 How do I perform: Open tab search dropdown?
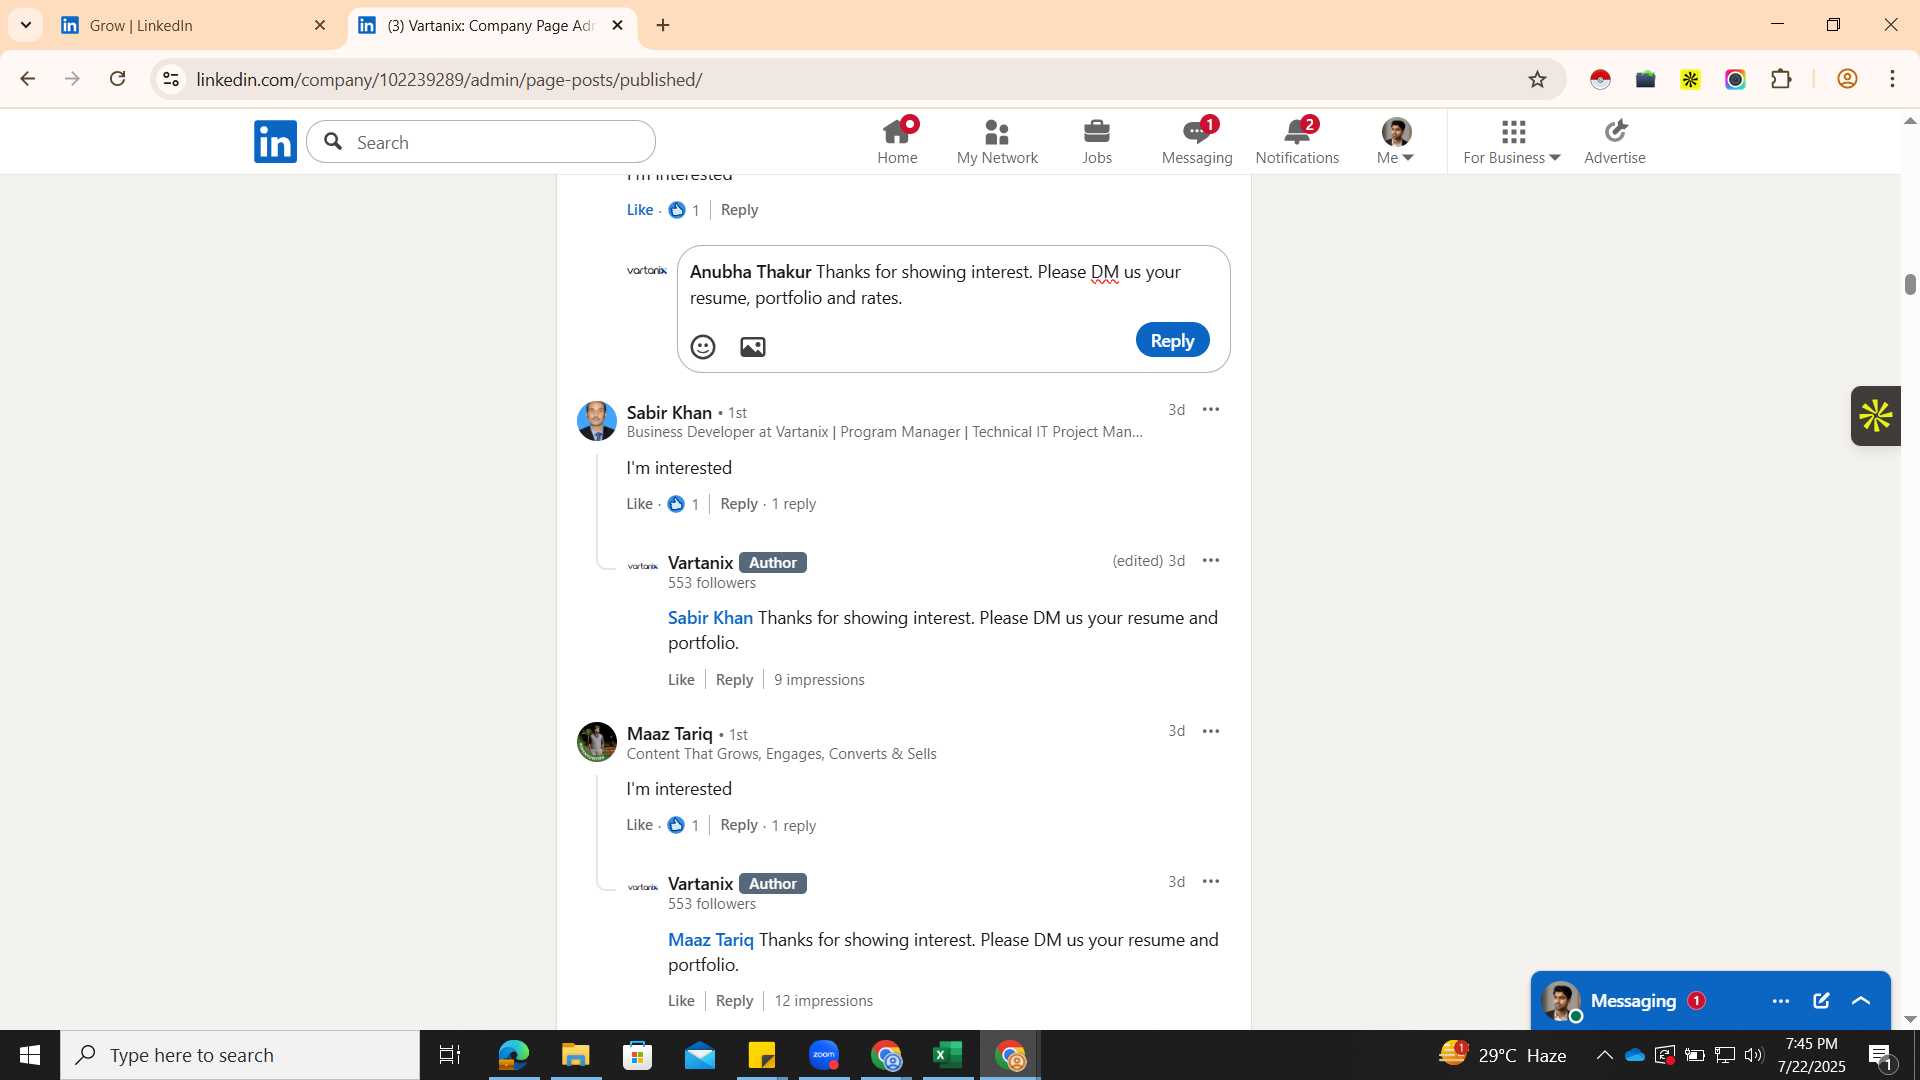[25, 25]
